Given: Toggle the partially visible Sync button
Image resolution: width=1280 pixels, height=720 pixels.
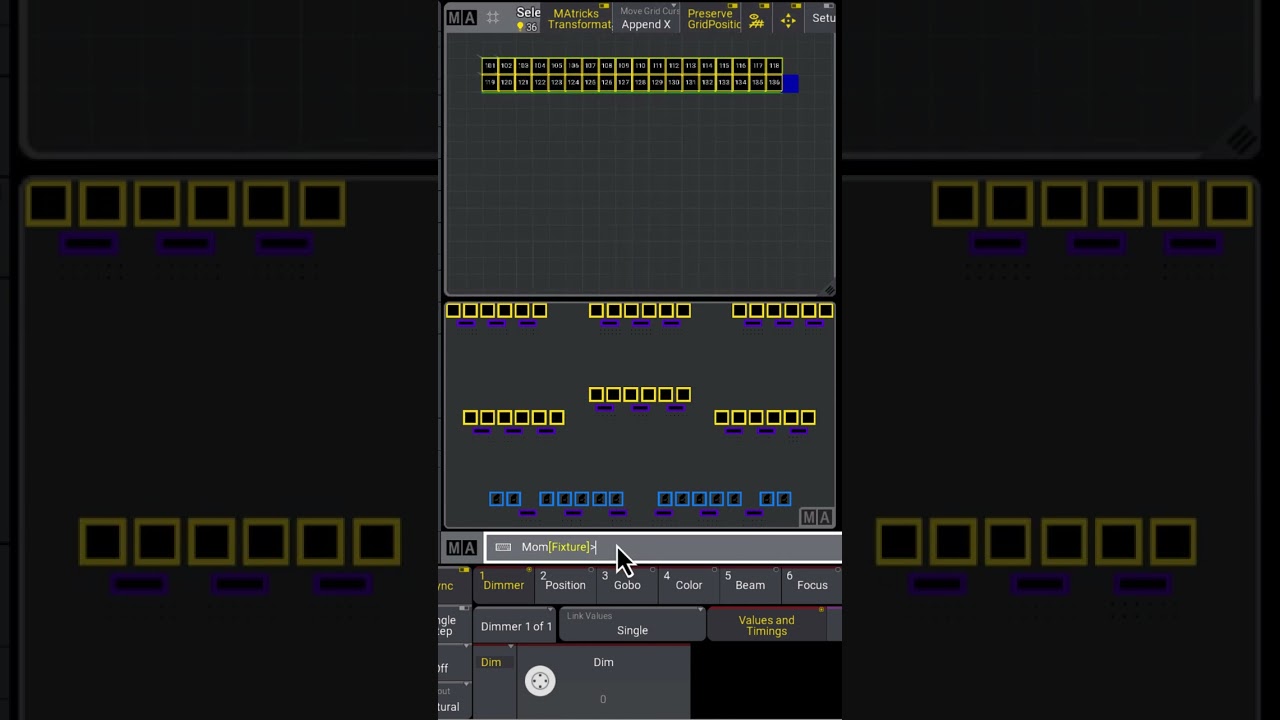Looking at the screenshot, I should [454, 586].
